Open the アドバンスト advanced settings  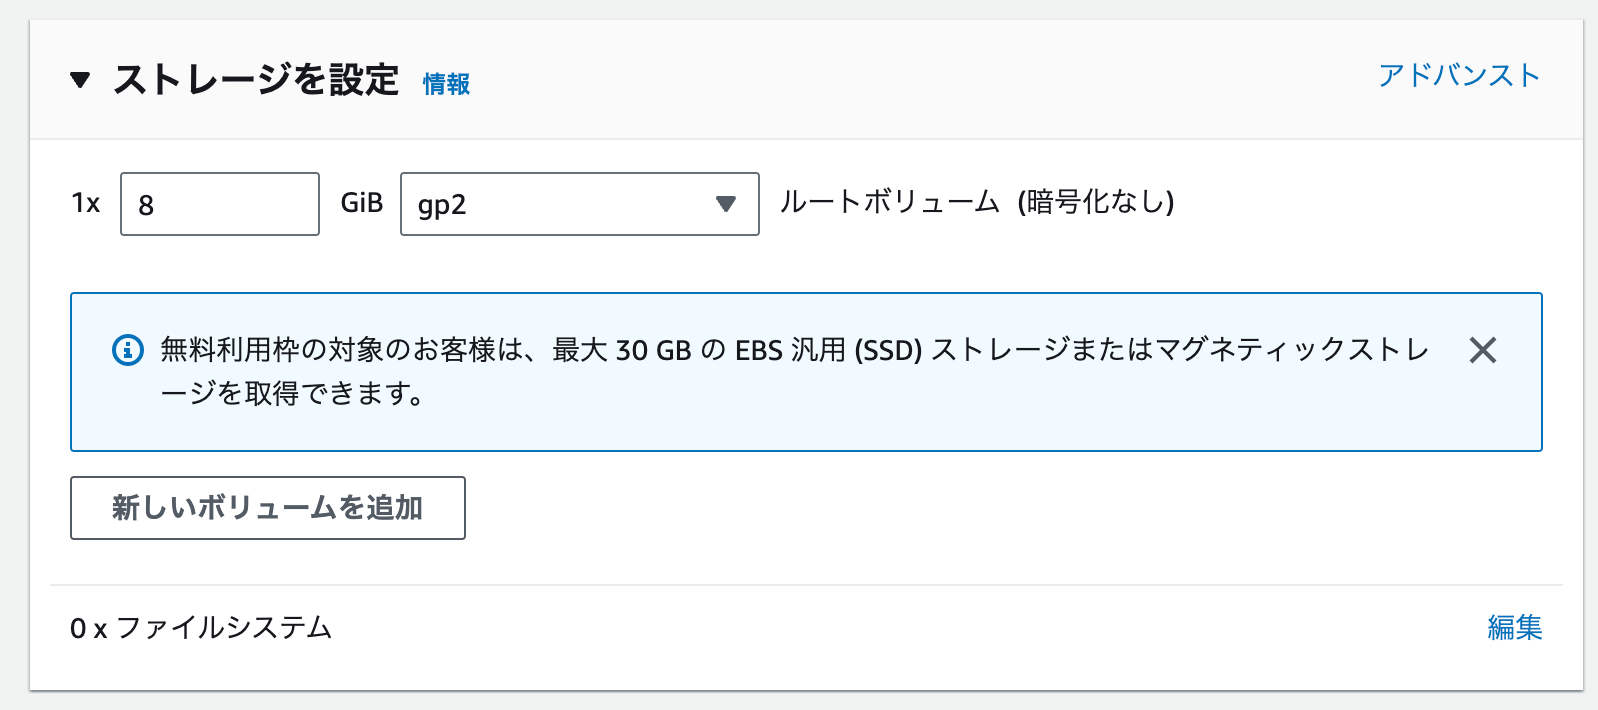[x=1459, y=73]
